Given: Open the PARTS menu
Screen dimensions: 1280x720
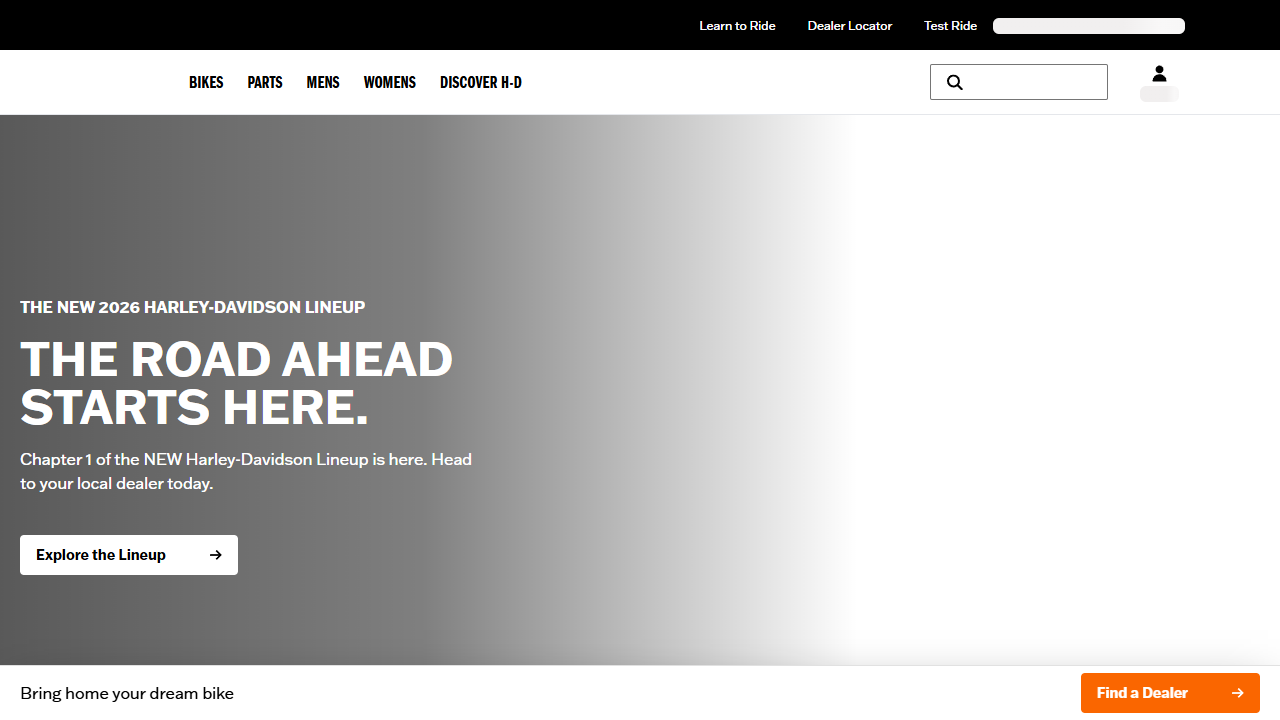Looking at the screenshot, I should point(265,82).
